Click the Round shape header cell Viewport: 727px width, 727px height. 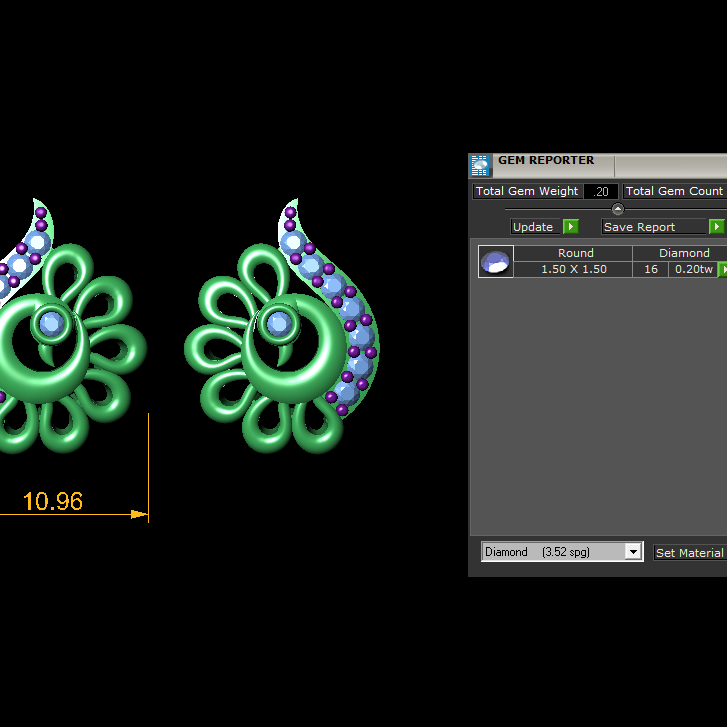point(575,254)
